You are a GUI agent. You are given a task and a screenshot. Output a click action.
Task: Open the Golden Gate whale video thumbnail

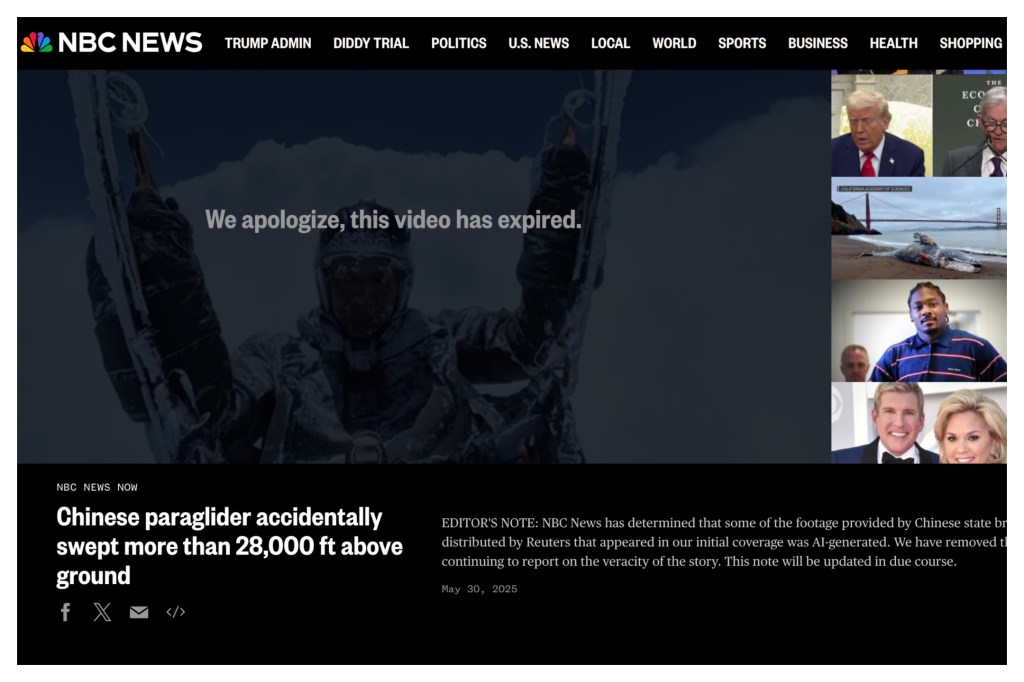(x=919, y=229)
